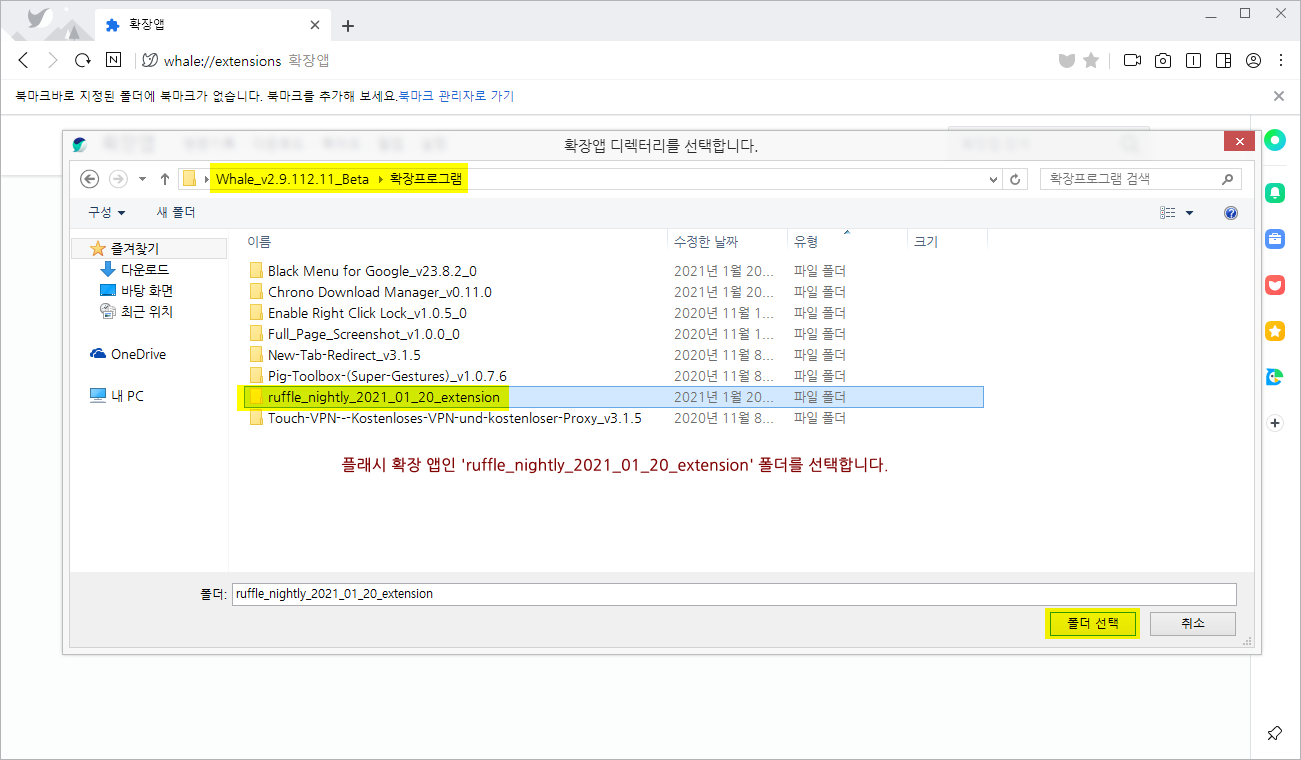Image resolution: width=1301 pixels, height=760 pixels.
Task: Open the 구성 organize menu
Action: [x=107, y=213]
